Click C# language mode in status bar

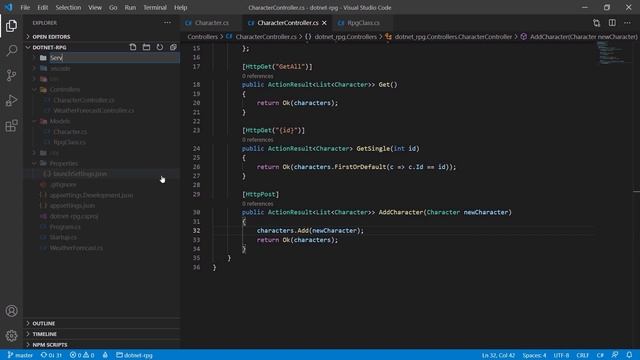click(600, 355)
